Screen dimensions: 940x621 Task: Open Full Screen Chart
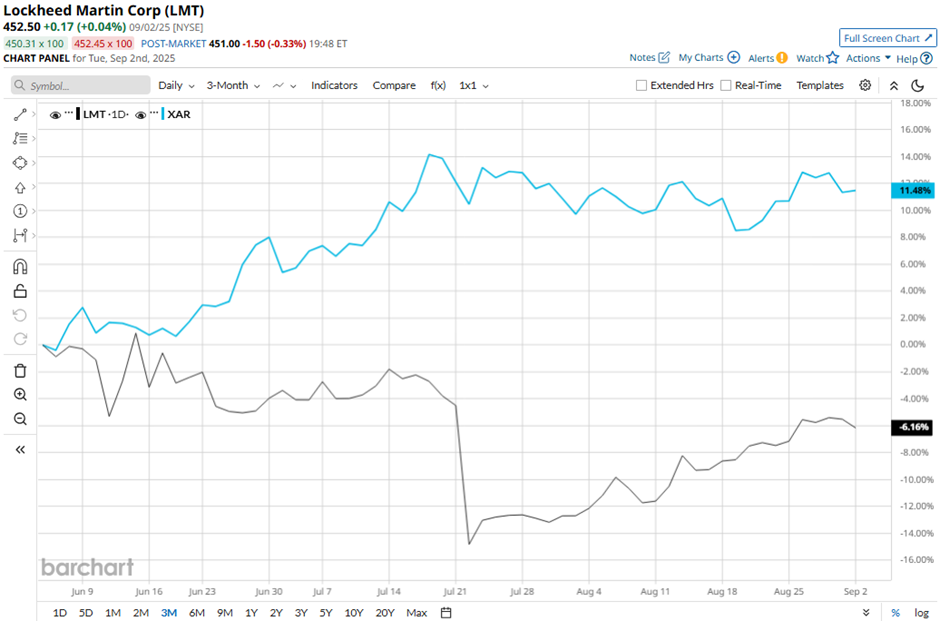point(887,38)
